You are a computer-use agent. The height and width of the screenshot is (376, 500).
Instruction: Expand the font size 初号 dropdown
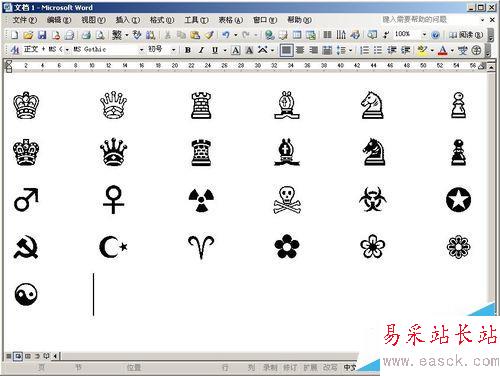click(174, 50)
